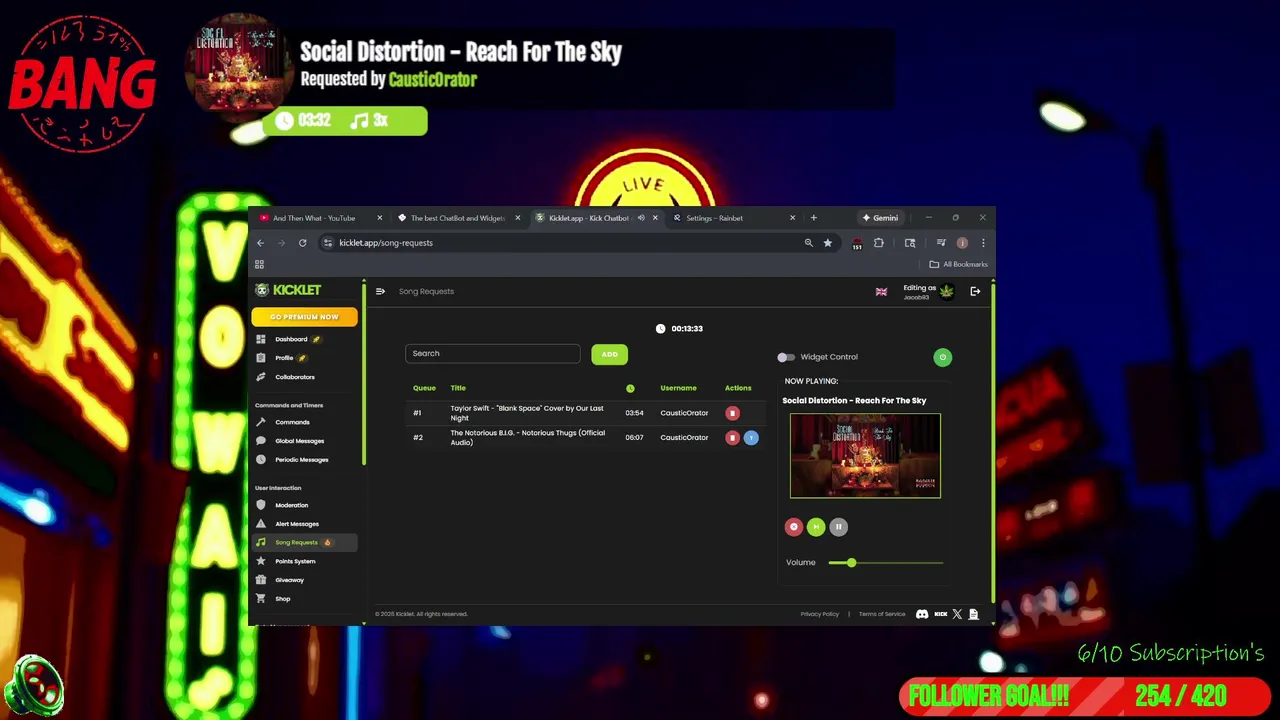Click the Gemini button in Chrome
This screenshot has height=720, width=1280.
pyautogui.click(x=880, y=218)
